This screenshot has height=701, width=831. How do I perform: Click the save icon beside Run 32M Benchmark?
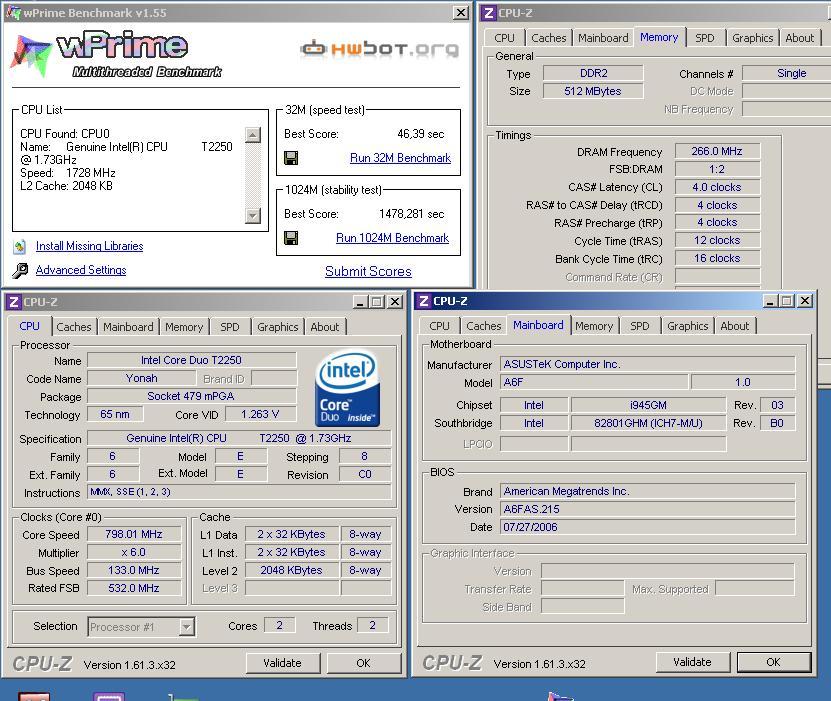pos(291,158)
